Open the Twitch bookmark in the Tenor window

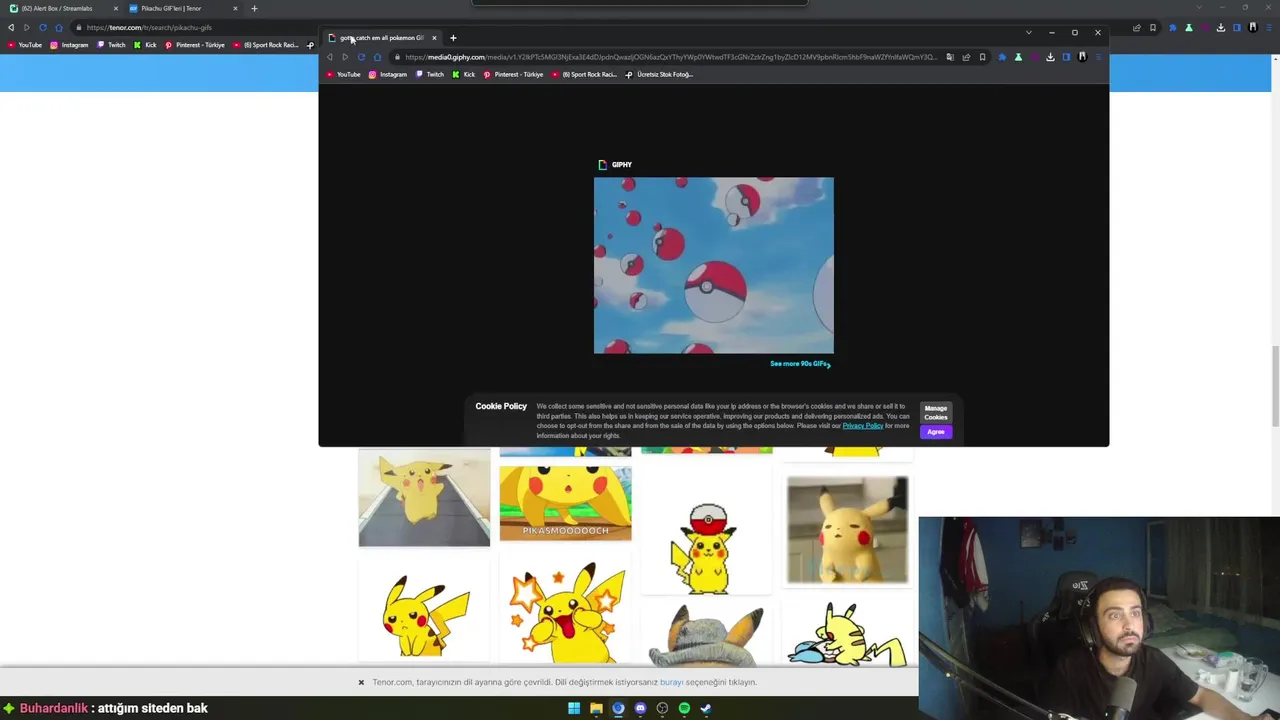point(111,45)
